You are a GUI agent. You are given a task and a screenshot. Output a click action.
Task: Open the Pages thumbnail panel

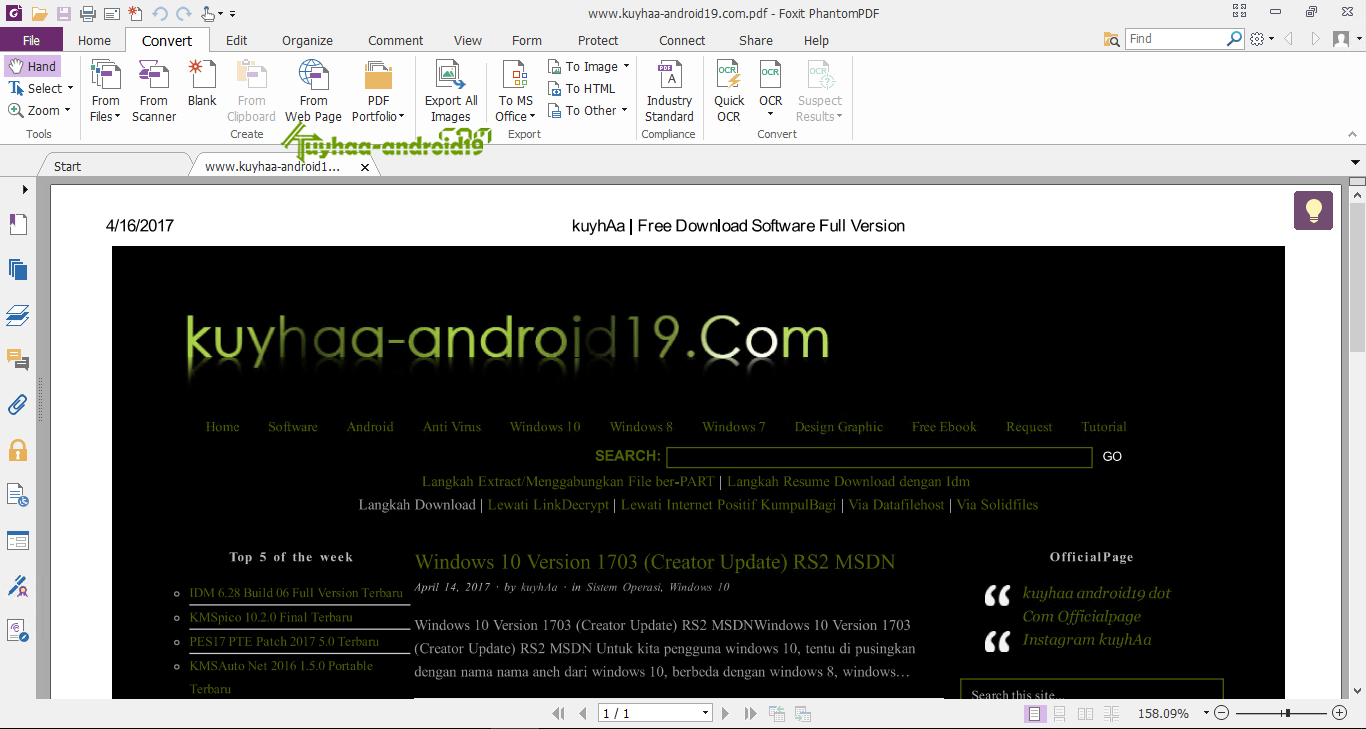pos(18,269)
